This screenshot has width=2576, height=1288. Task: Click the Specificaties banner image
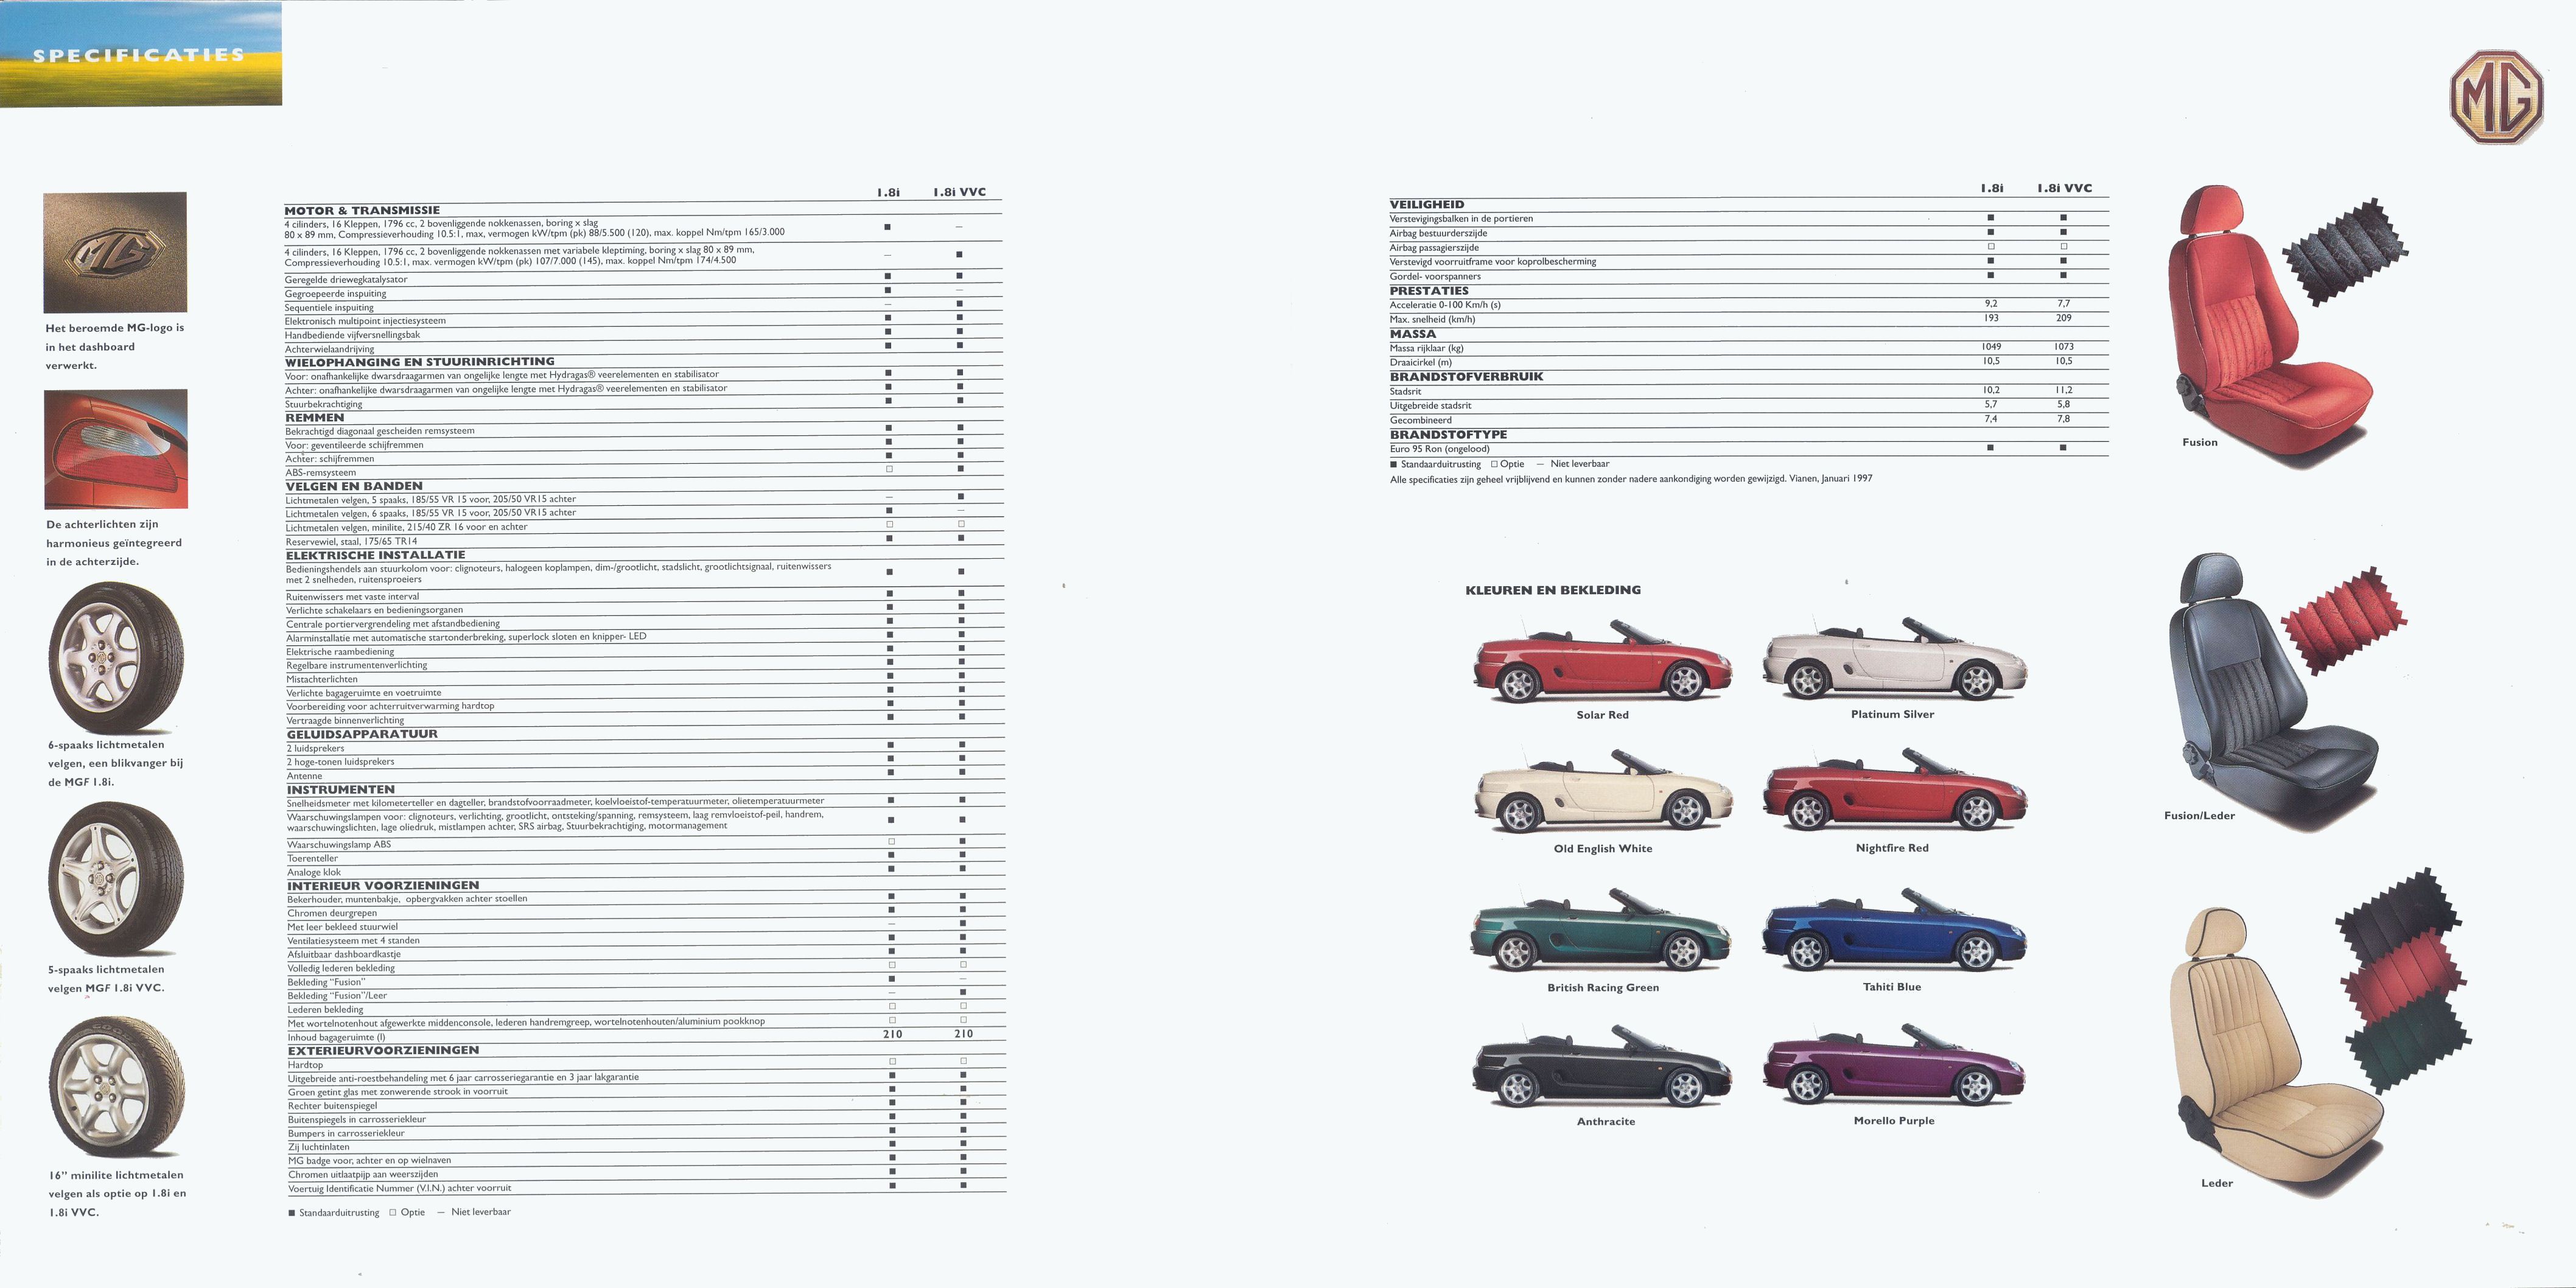pyautogui.click(x=141, y=53)
